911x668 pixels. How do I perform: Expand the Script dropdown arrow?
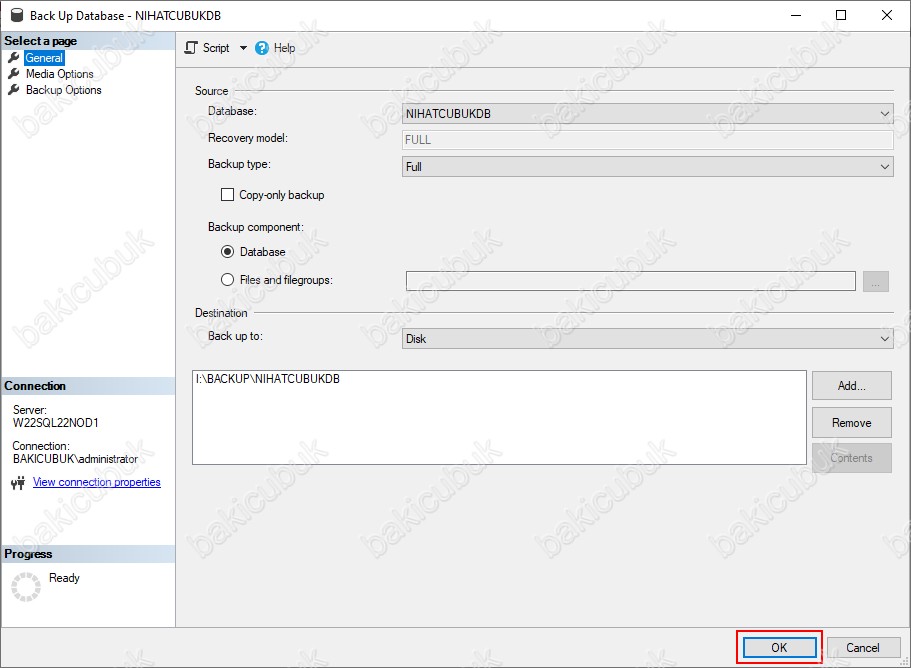click(x=243, y=48)
